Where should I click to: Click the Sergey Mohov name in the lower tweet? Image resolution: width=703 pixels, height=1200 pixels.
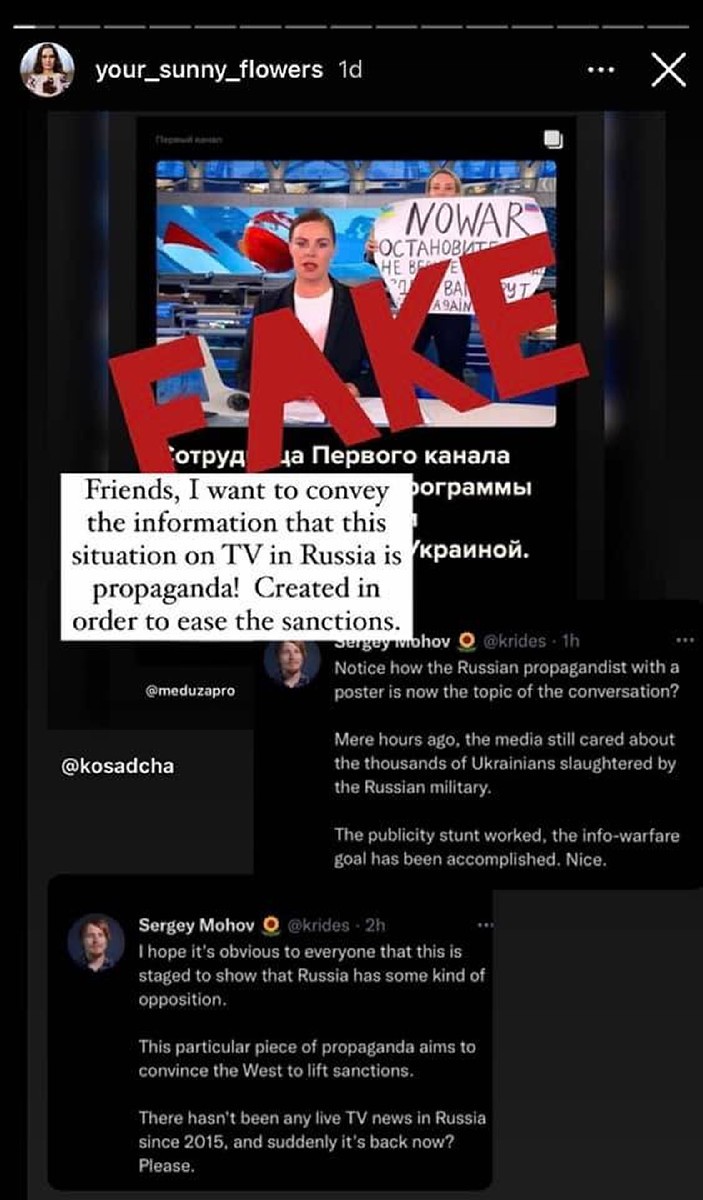[197, 925]
